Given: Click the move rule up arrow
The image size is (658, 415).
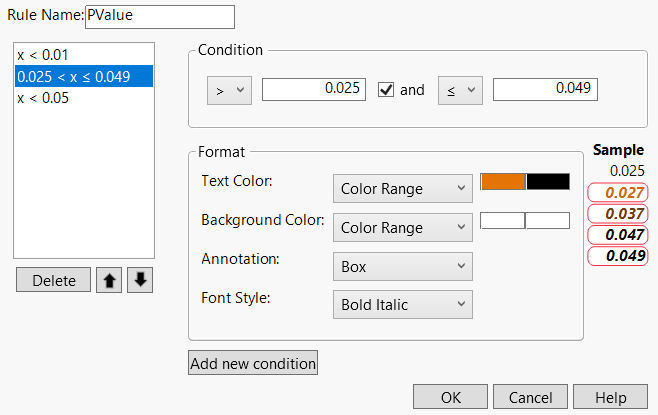Looking at the screenshot, I should 108,280.
